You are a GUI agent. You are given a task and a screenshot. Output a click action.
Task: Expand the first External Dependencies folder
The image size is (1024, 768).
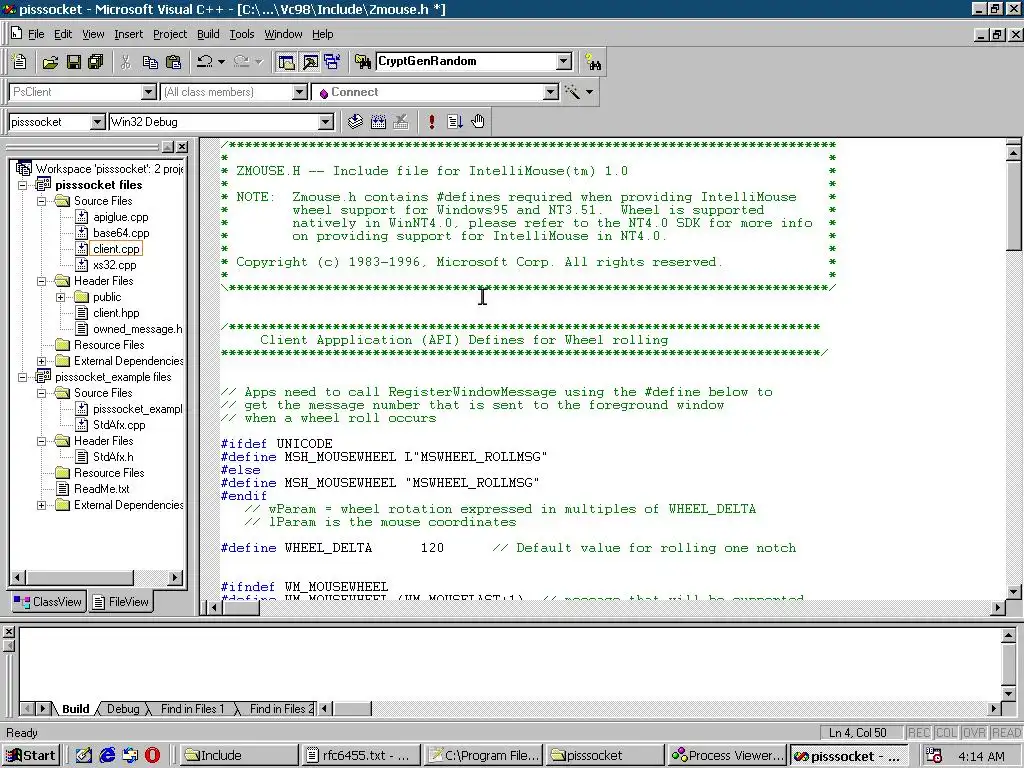pyautogui.click(x=42, y=361)
